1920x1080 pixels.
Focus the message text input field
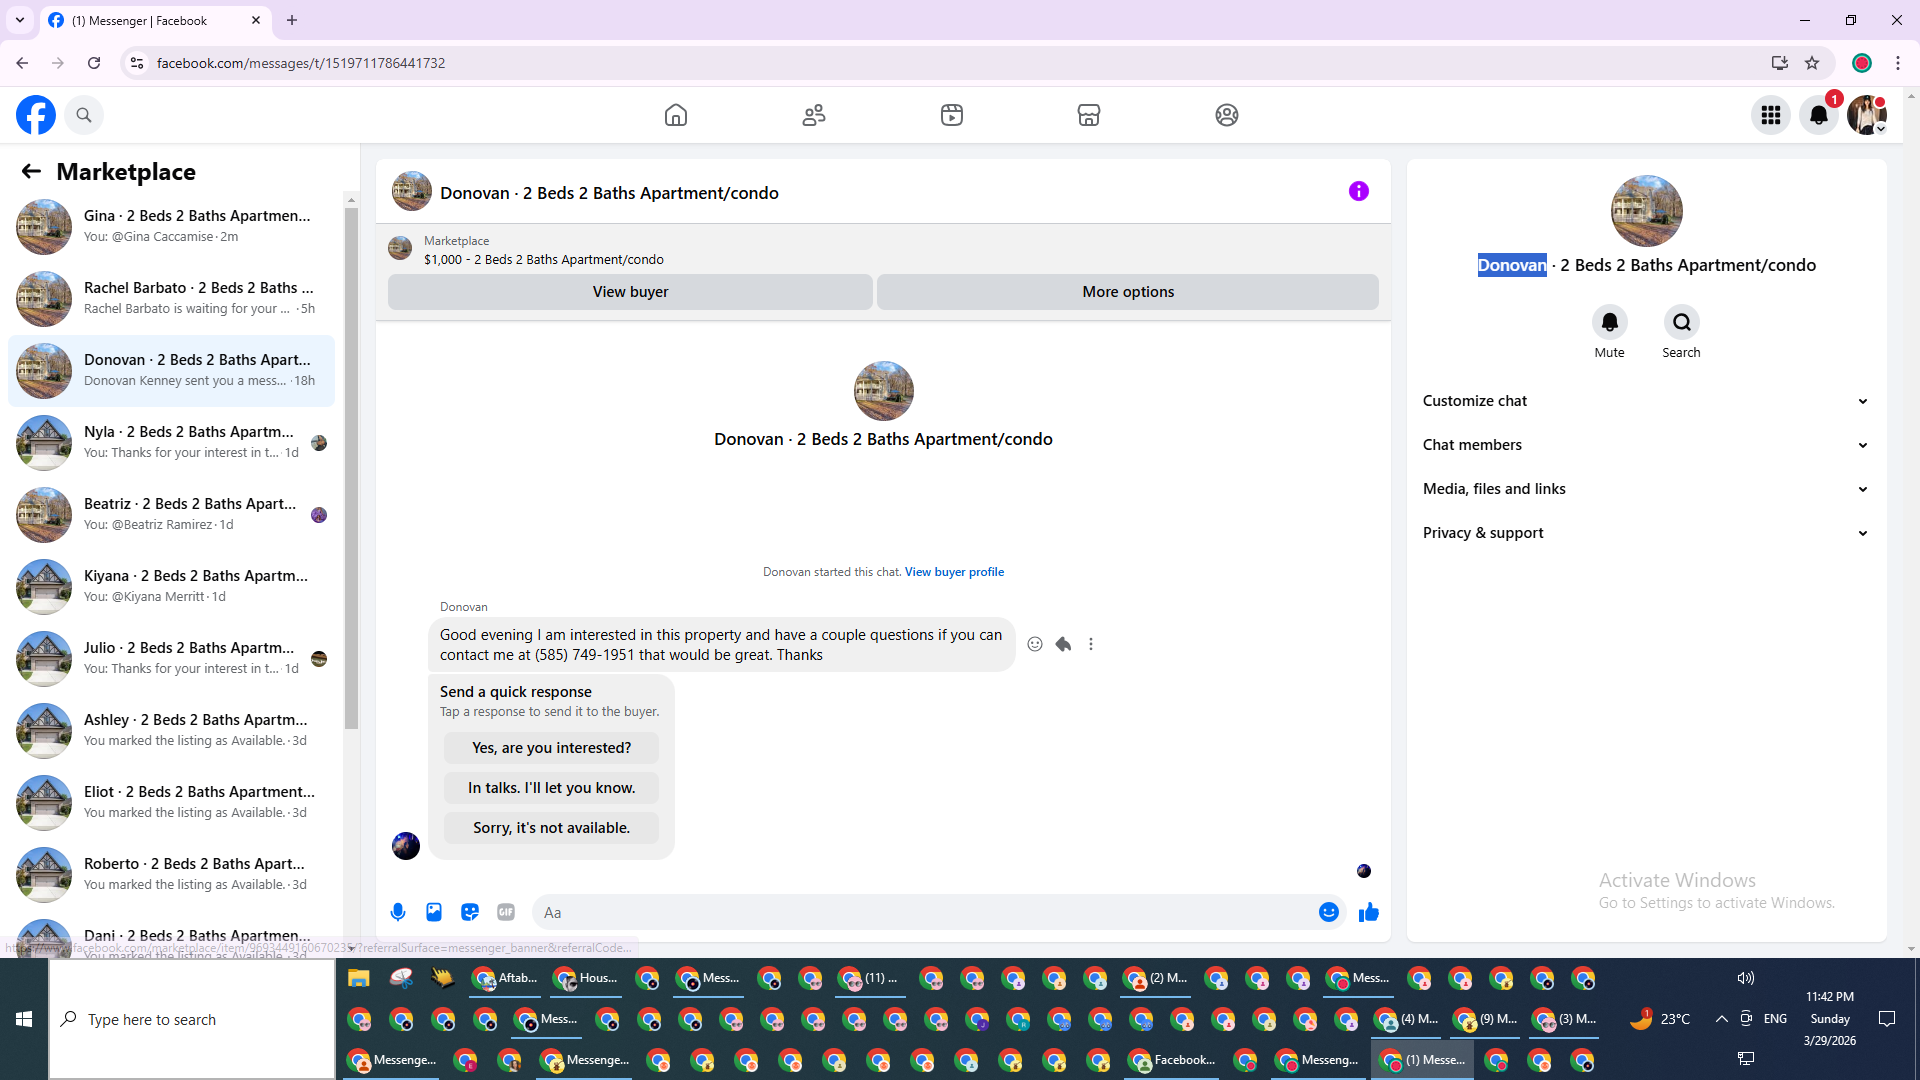click(x=925, y=912)
